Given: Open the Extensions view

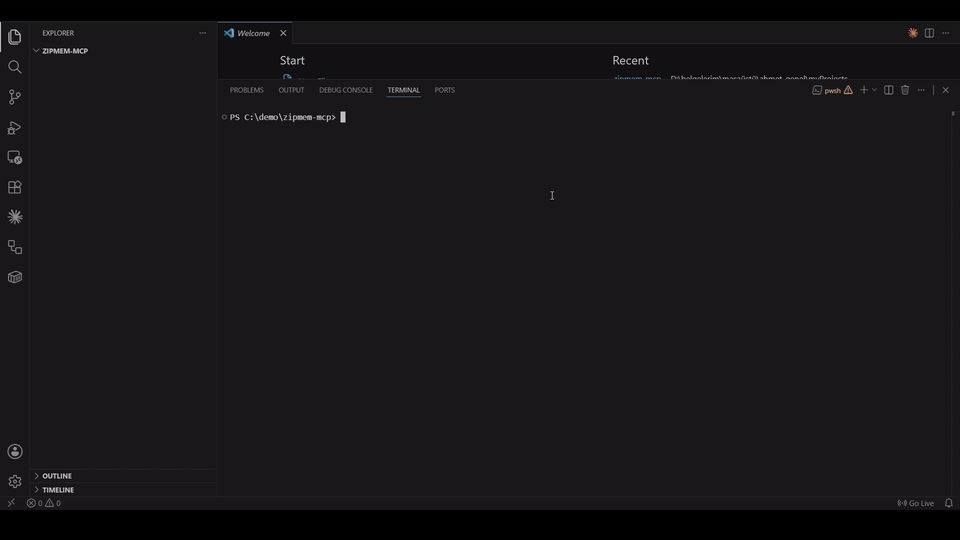Looking at the screenshot, I should [x=15, y=187].
